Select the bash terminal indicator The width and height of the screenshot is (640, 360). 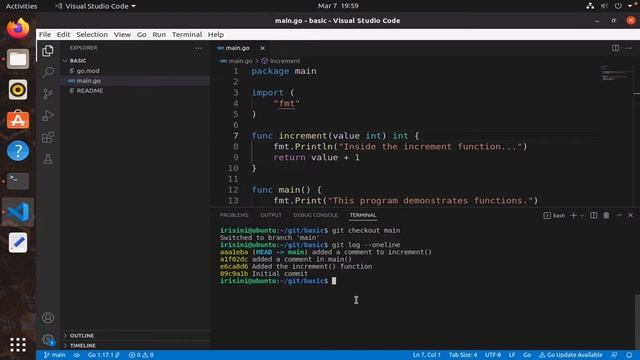coord(554,215)
